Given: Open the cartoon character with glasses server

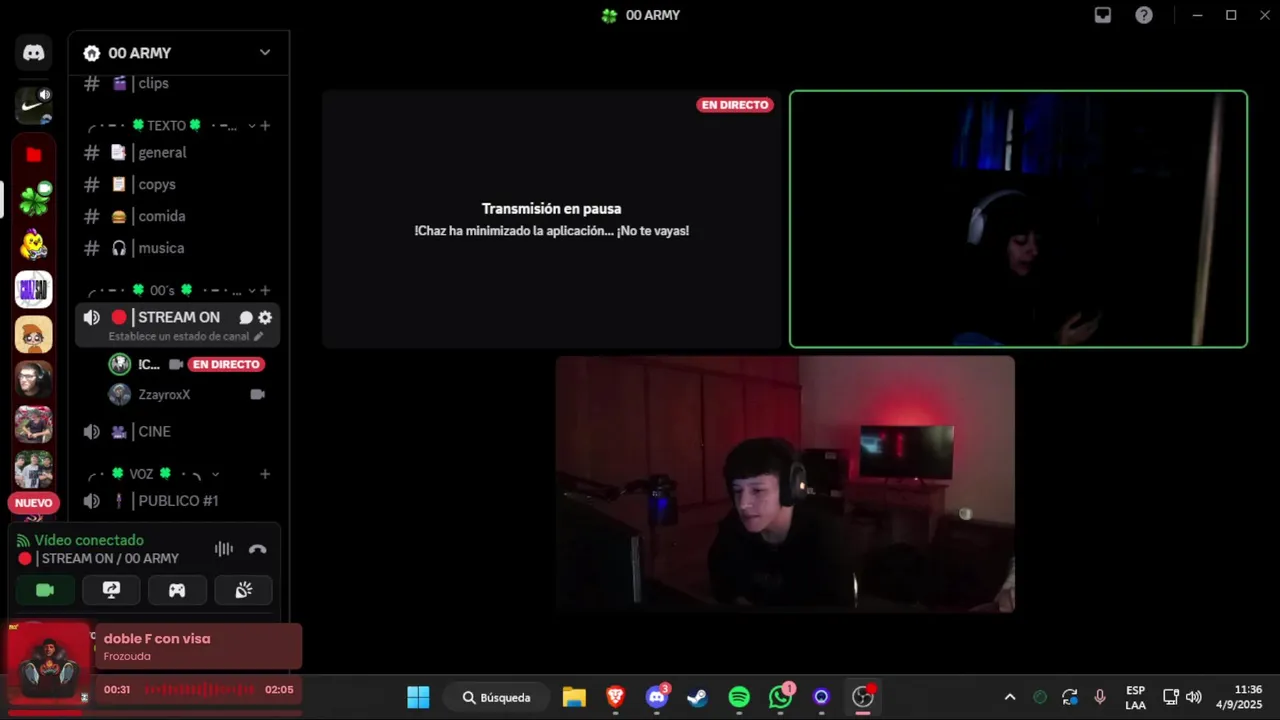Looking at the screenshot, I should 34,334.
